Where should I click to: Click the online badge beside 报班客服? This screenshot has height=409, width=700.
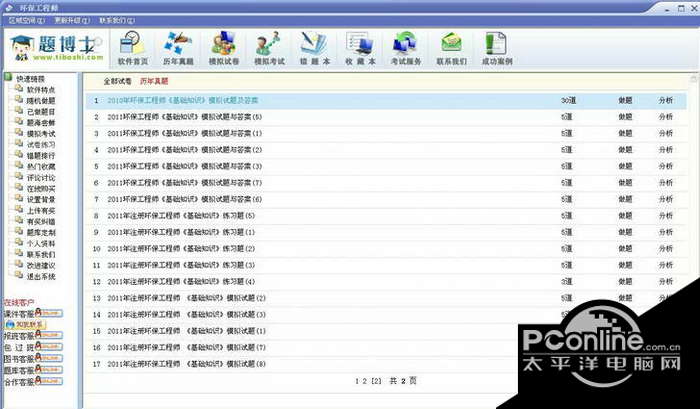49,335
